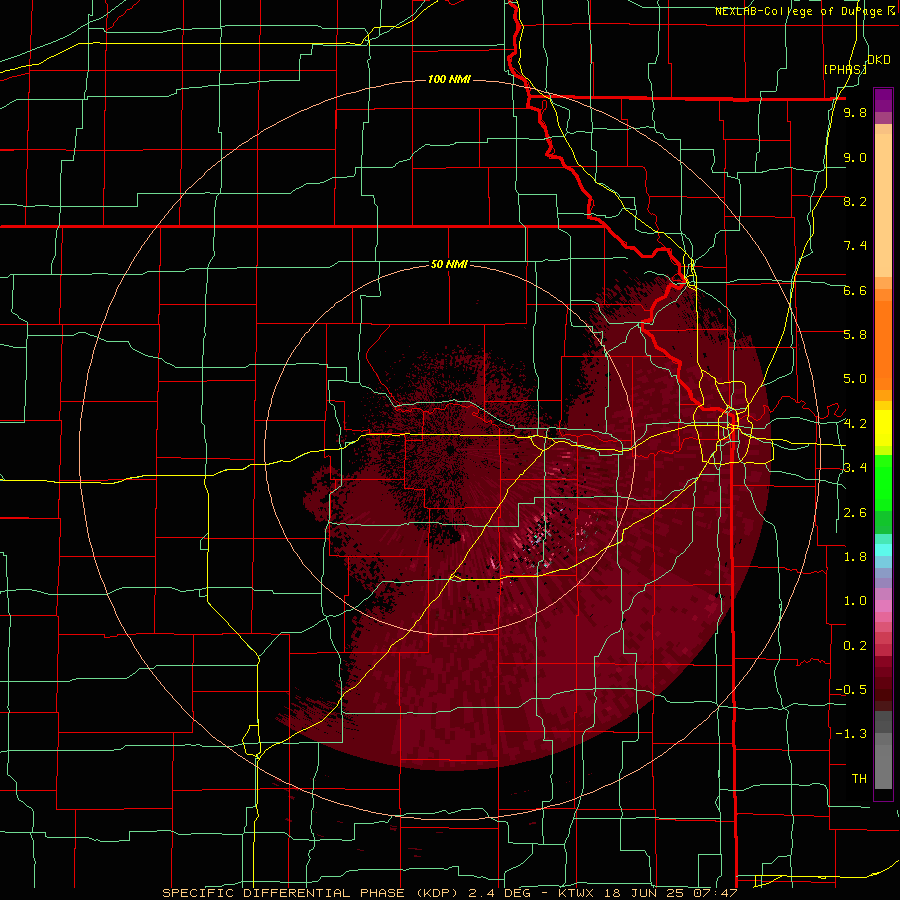Click the 9.8 value on the color scale
The height and width of the screenshot is (900, 900).
855,112
